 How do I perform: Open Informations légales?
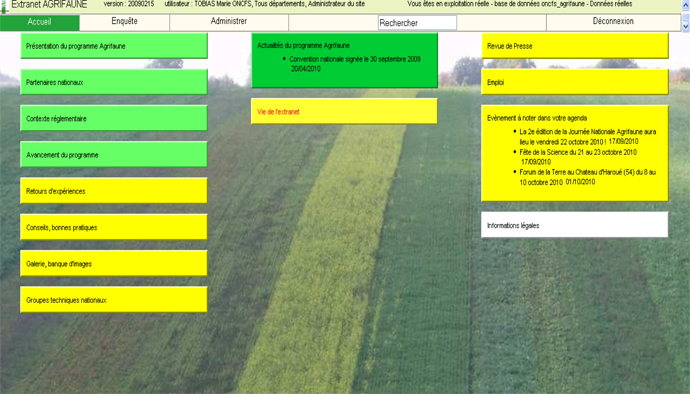click(575, 225)
